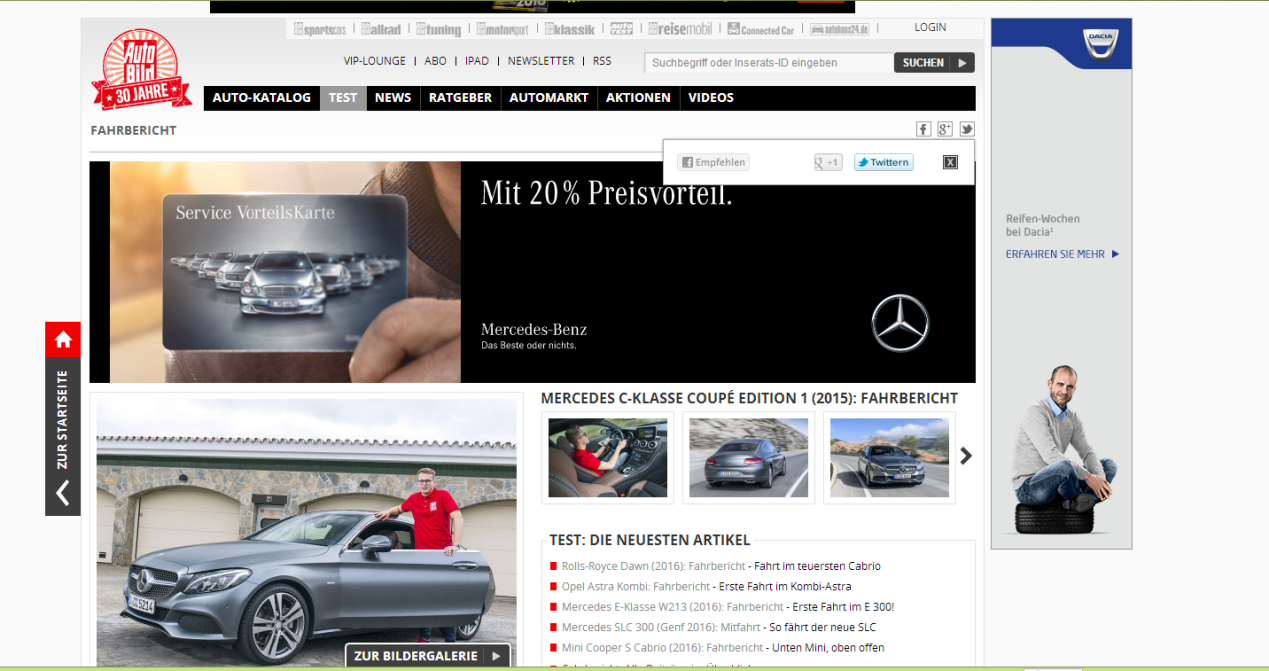This screenshot has height=671, width=1269.
Task: Open the klassik sister site logo
Action: (x=570, y=29)
